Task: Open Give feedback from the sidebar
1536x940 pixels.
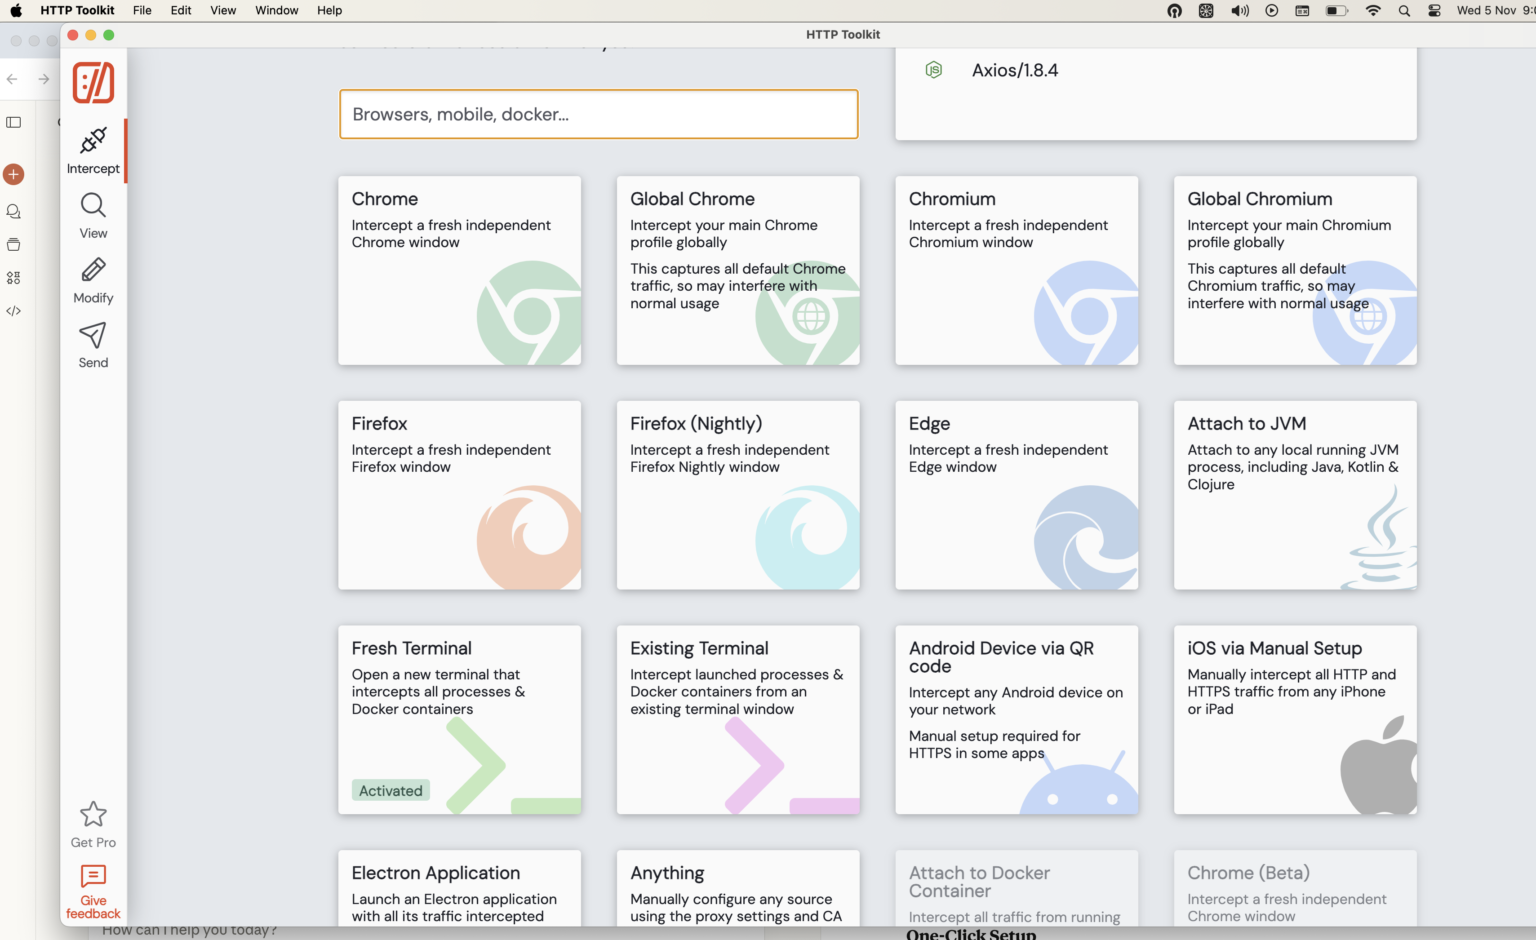Action: coord(92,890)
